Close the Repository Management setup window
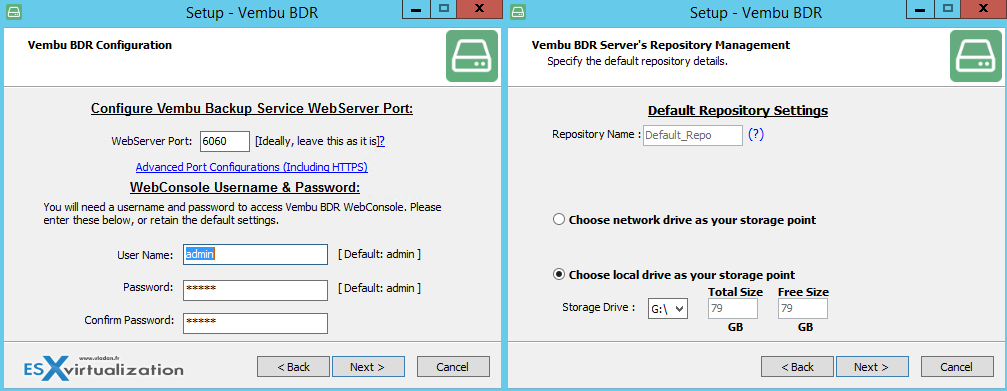The image size is (1007, 391). tap(984, 9)
